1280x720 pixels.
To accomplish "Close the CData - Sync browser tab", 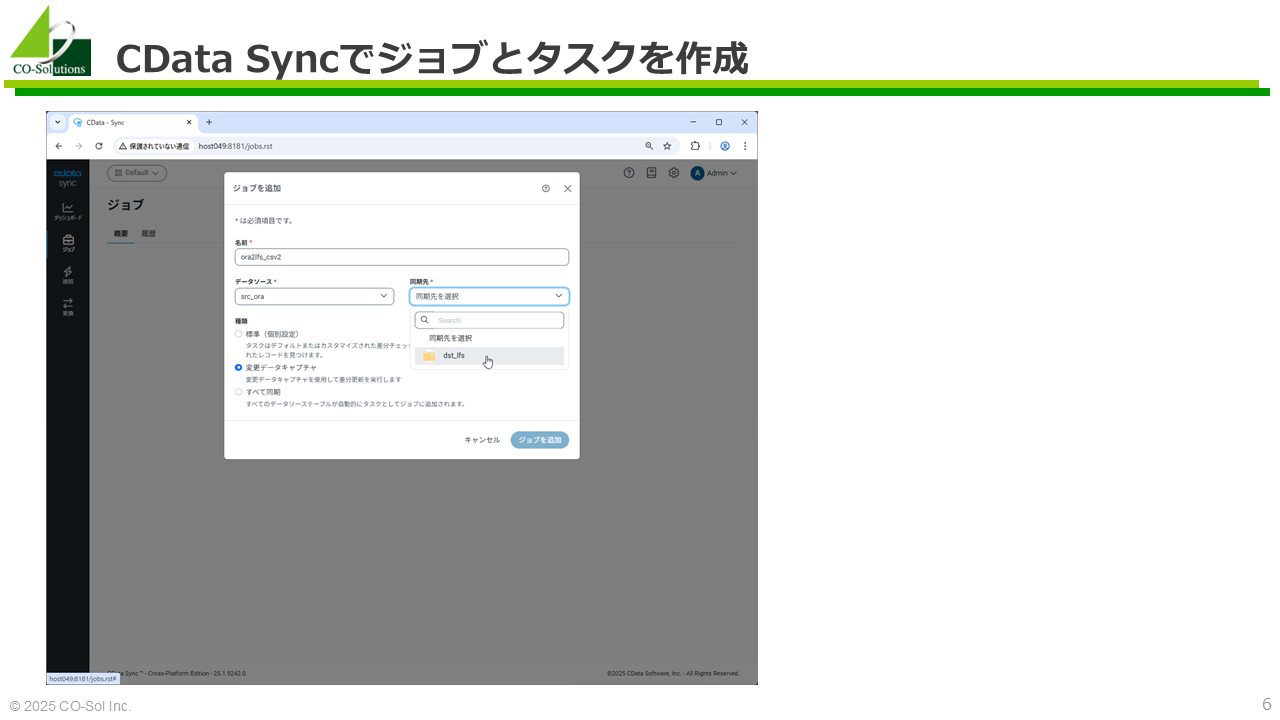I will [189, 122].
